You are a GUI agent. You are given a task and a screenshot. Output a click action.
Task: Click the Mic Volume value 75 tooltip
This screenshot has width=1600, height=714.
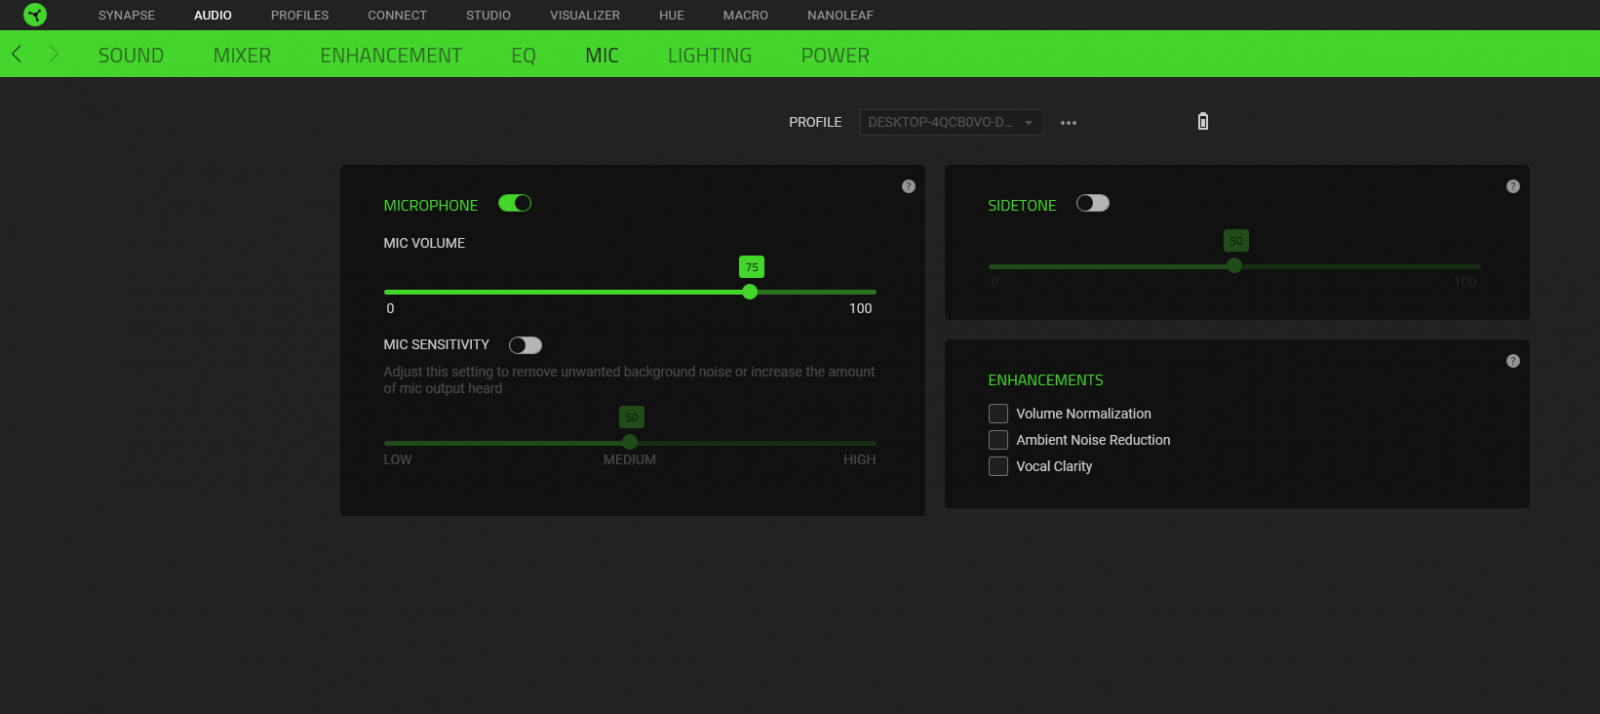752,267
